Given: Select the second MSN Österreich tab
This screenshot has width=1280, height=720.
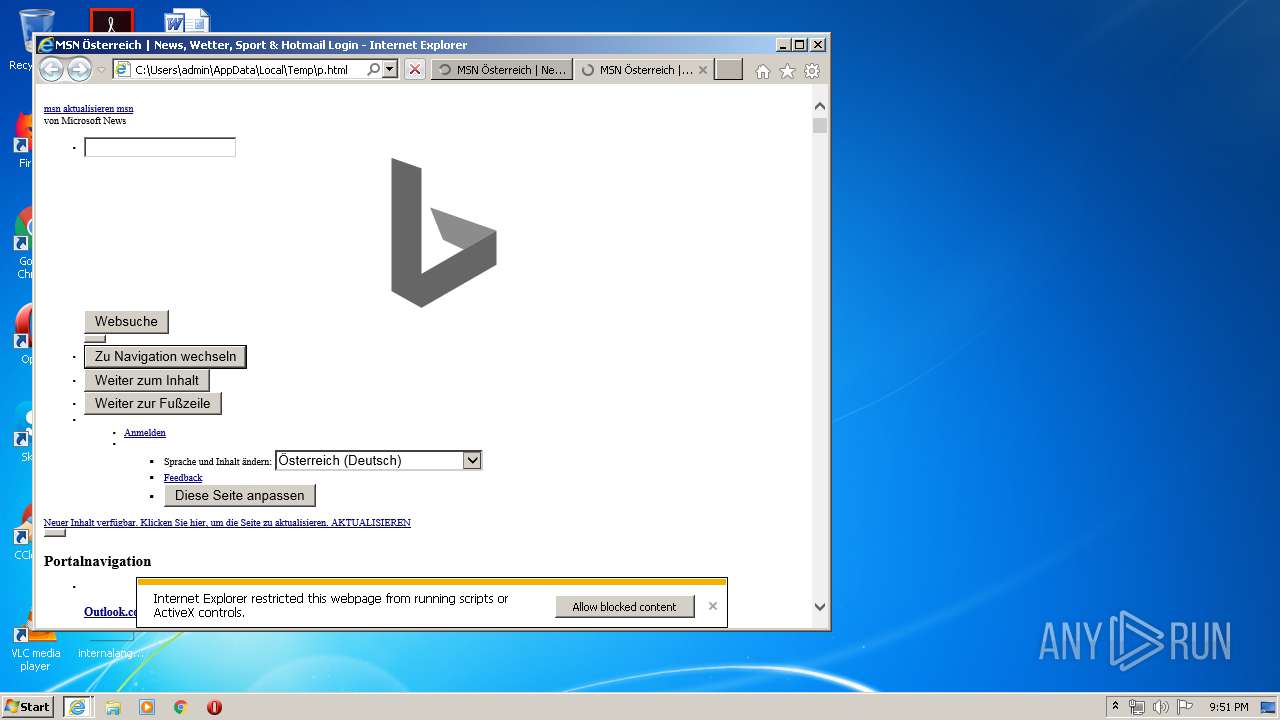Looking at the screenshot, I should [637, 70].
